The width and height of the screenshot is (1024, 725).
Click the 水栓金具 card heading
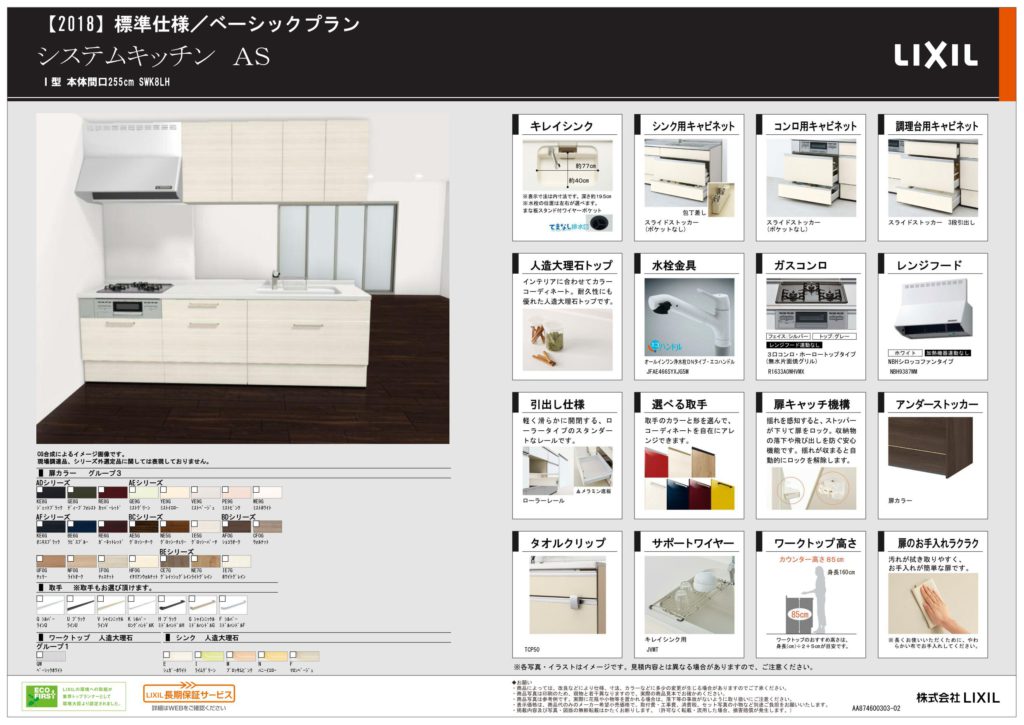pos(674,265)
